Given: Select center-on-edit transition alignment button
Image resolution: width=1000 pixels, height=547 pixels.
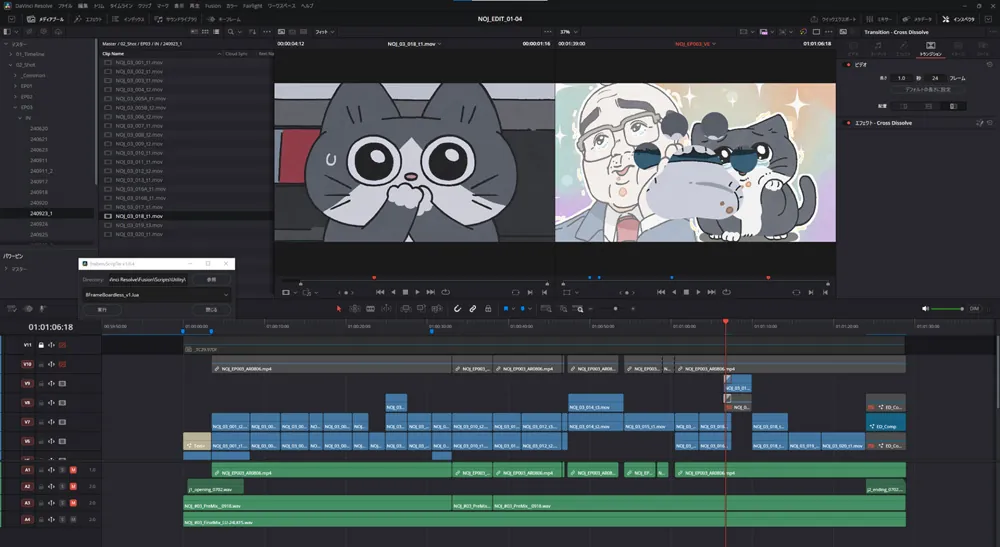Looking at the screenshot, I should (928, 106).
